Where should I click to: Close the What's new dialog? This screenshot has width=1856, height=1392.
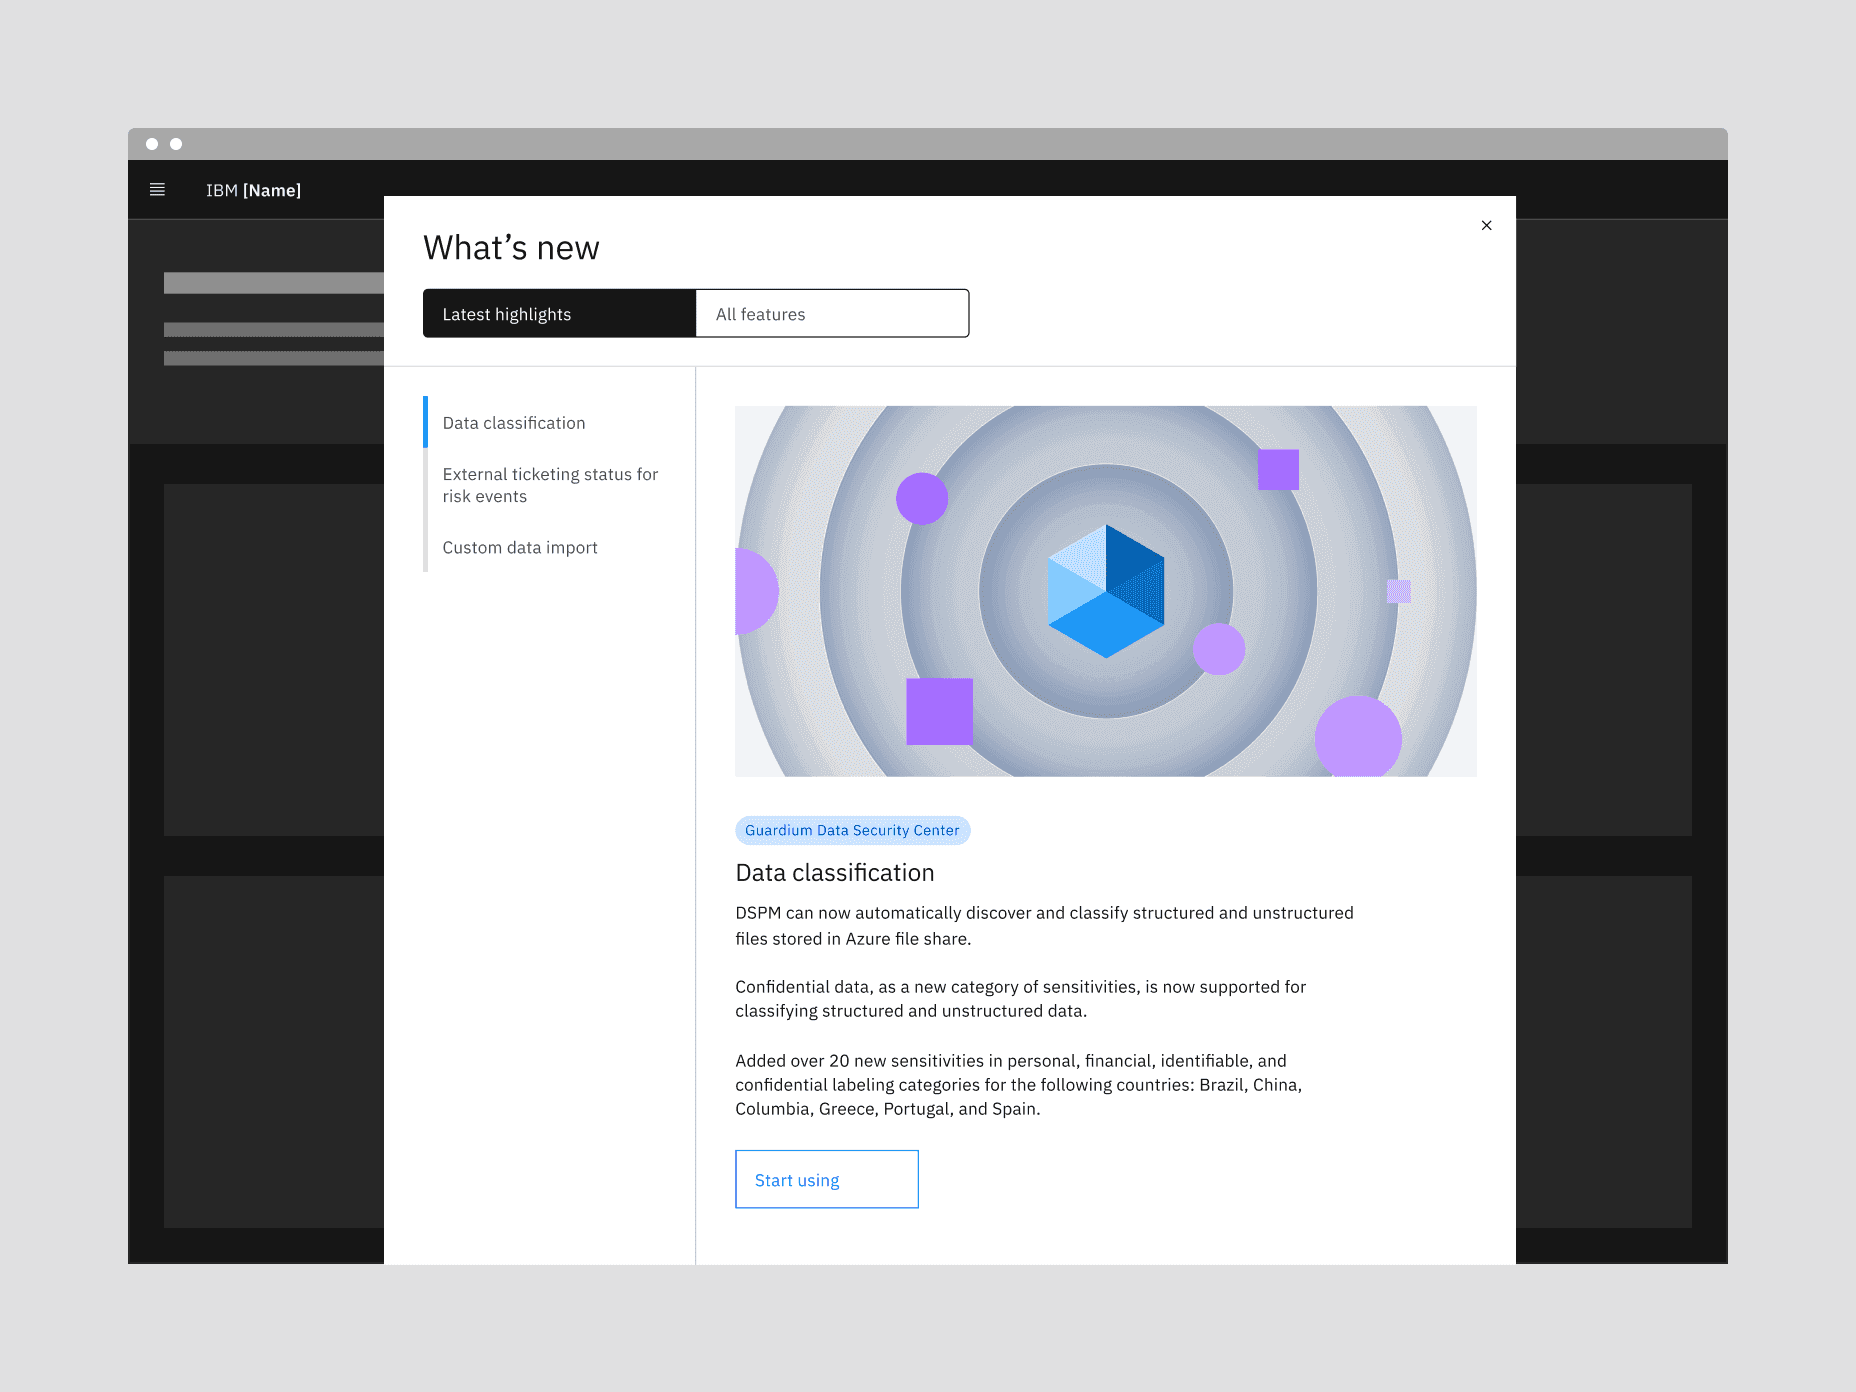tap(1487, 225)
